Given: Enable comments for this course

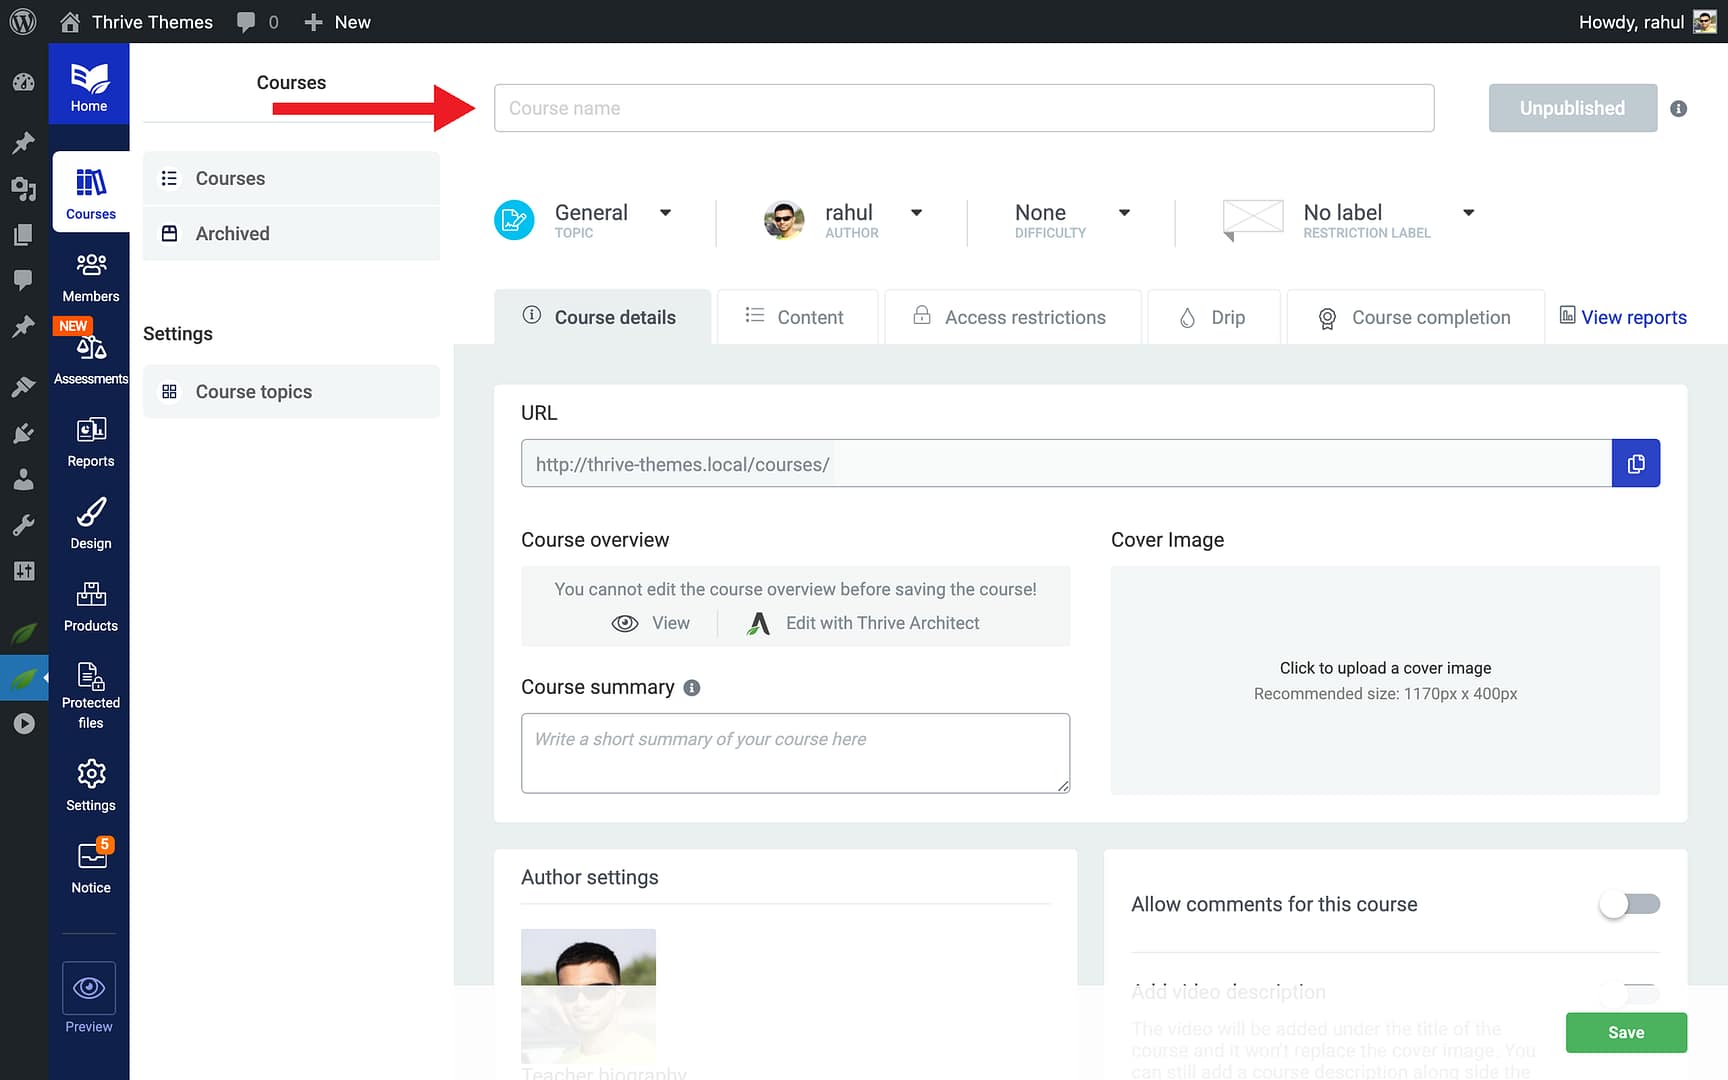Looking at the screenshot, I should click(1629, 904).
